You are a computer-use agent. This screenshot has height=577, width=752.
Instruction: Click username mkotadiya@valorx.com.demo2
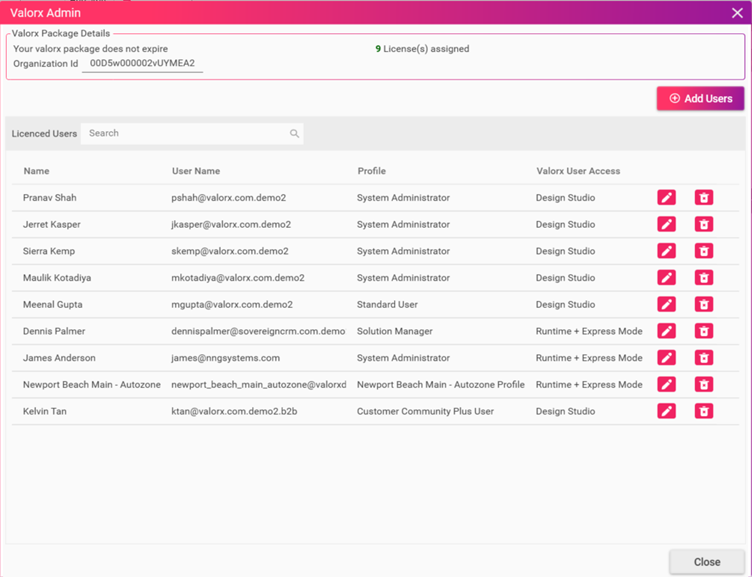pyautogui.click(x=238, y=278)
